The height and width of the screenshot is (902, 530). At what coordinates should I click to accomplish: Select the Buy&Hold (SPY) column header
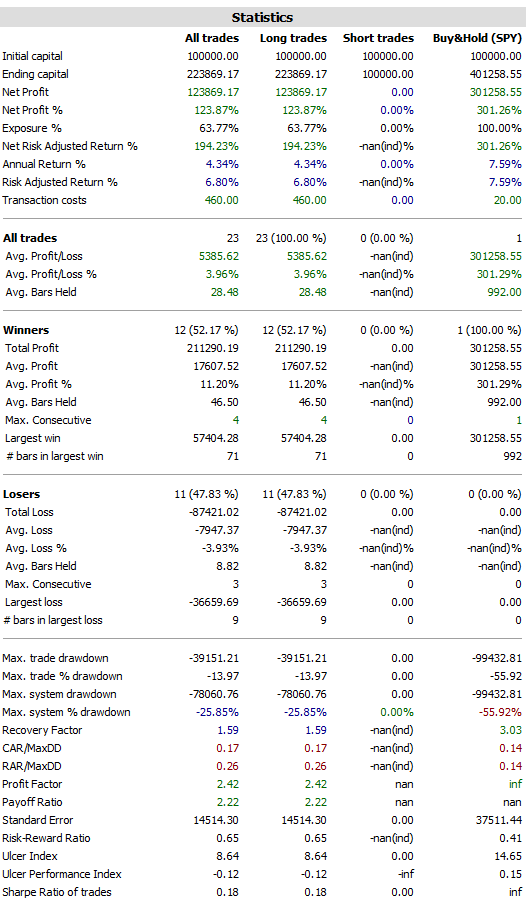pyautogui.click(x=477, y=39)
